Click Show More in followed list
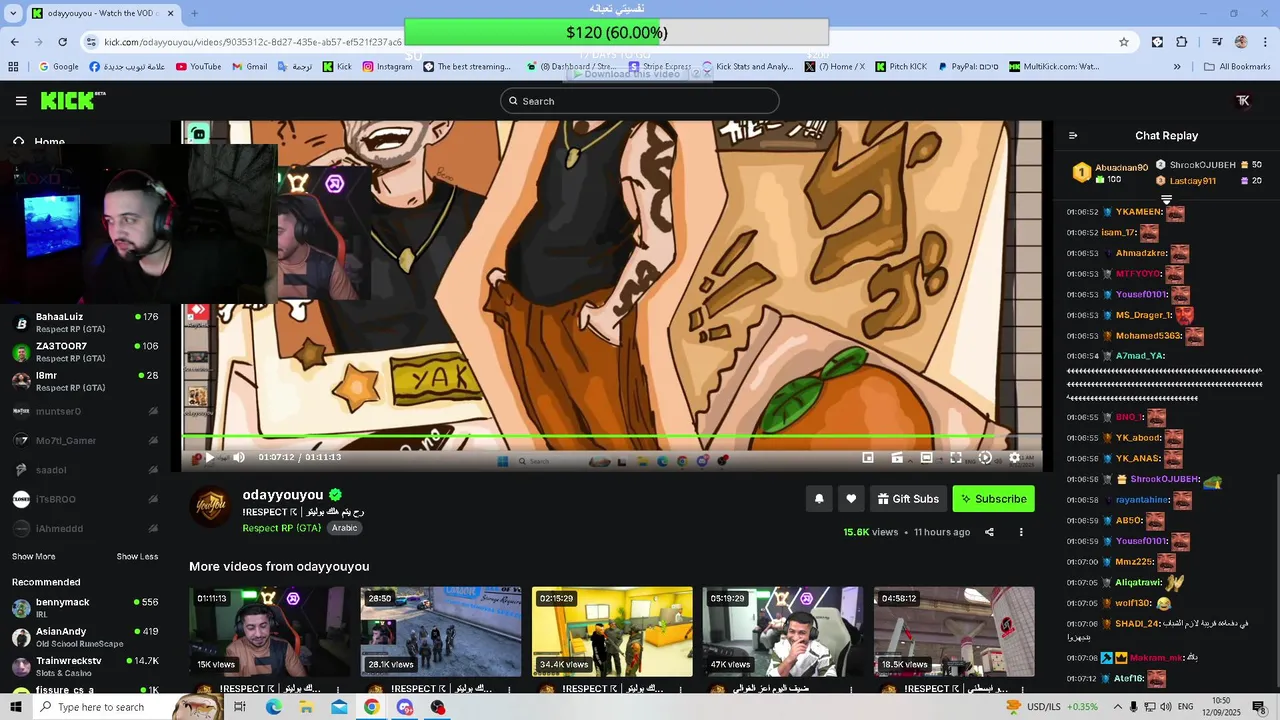 (x=34, y=556)
